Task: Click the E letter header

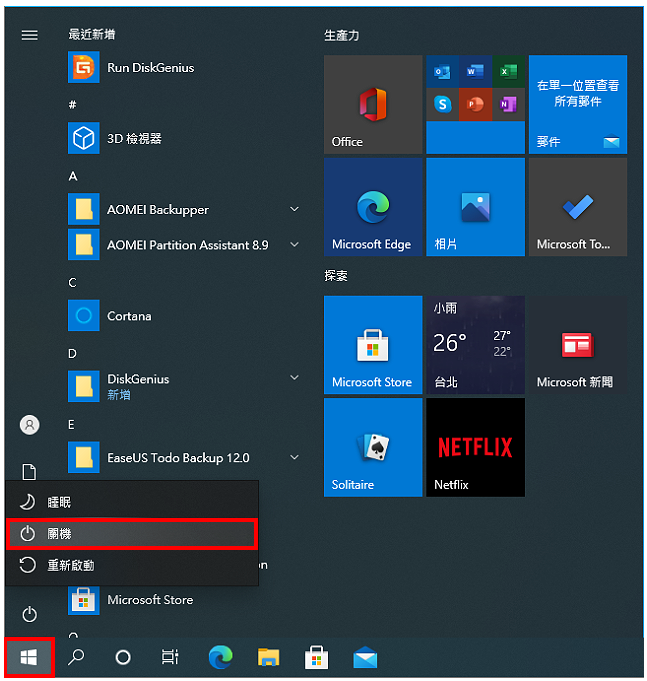Action: tap(71, 424)
